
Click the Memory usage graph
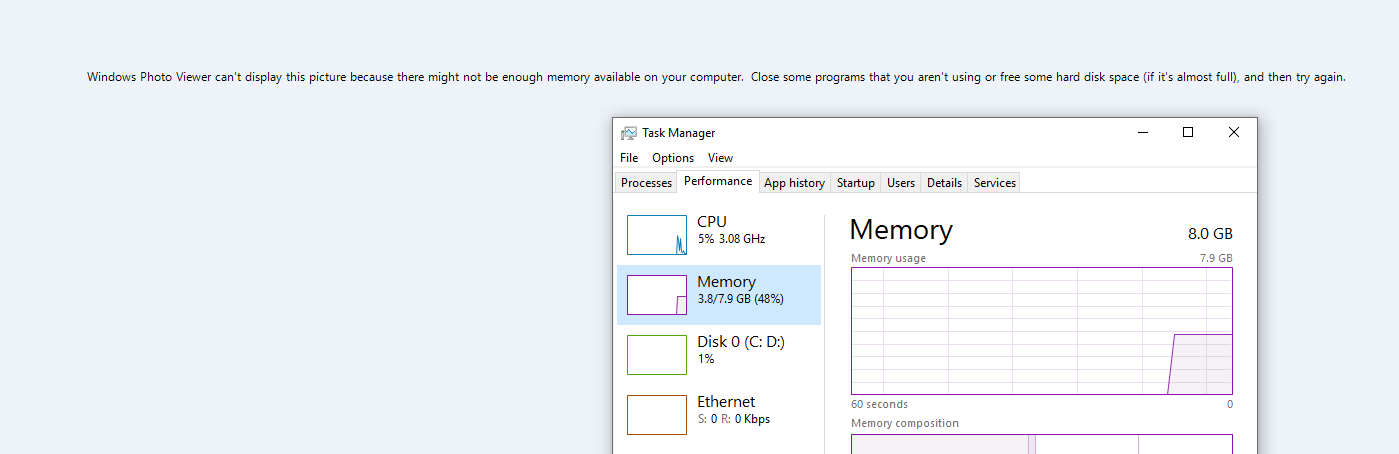pyautogui.click(x=1041, y=331)
